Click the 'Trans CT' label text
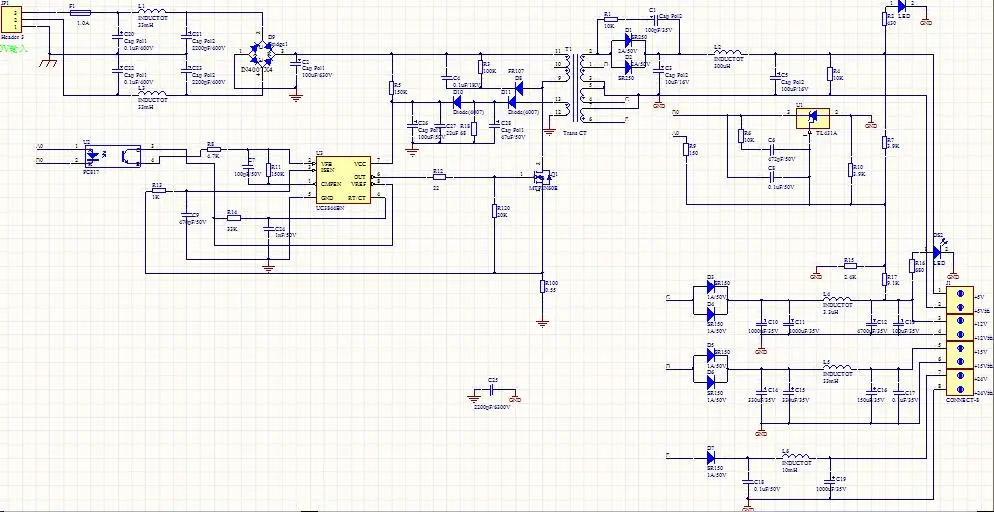This screenshot has height=512, width=994. pos(576,134)
